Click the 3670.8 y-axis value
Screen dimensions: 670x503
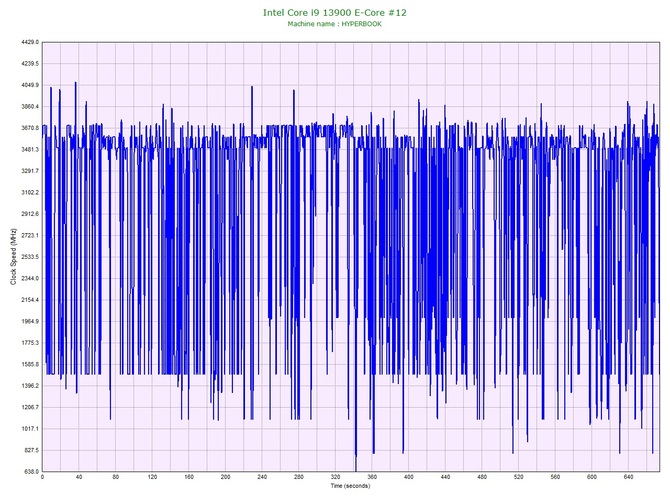click(x=30, y=128)
